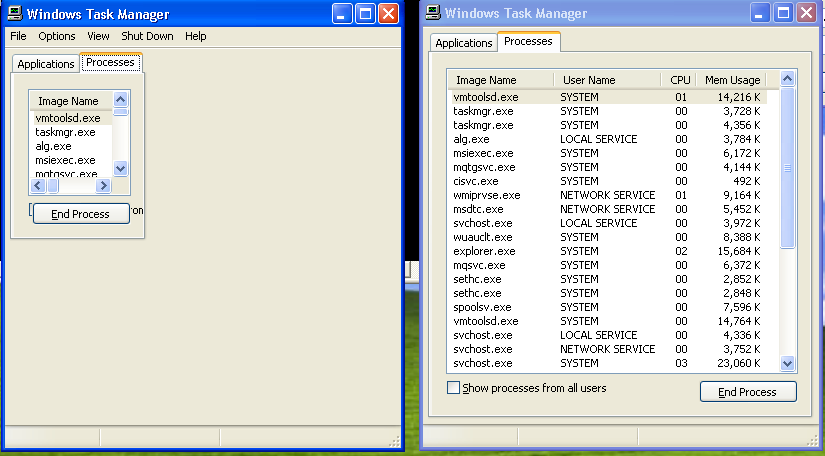Click the title bar icon of left Task Manager
This screenshot has width=825, height=456.
click(15, 13)
